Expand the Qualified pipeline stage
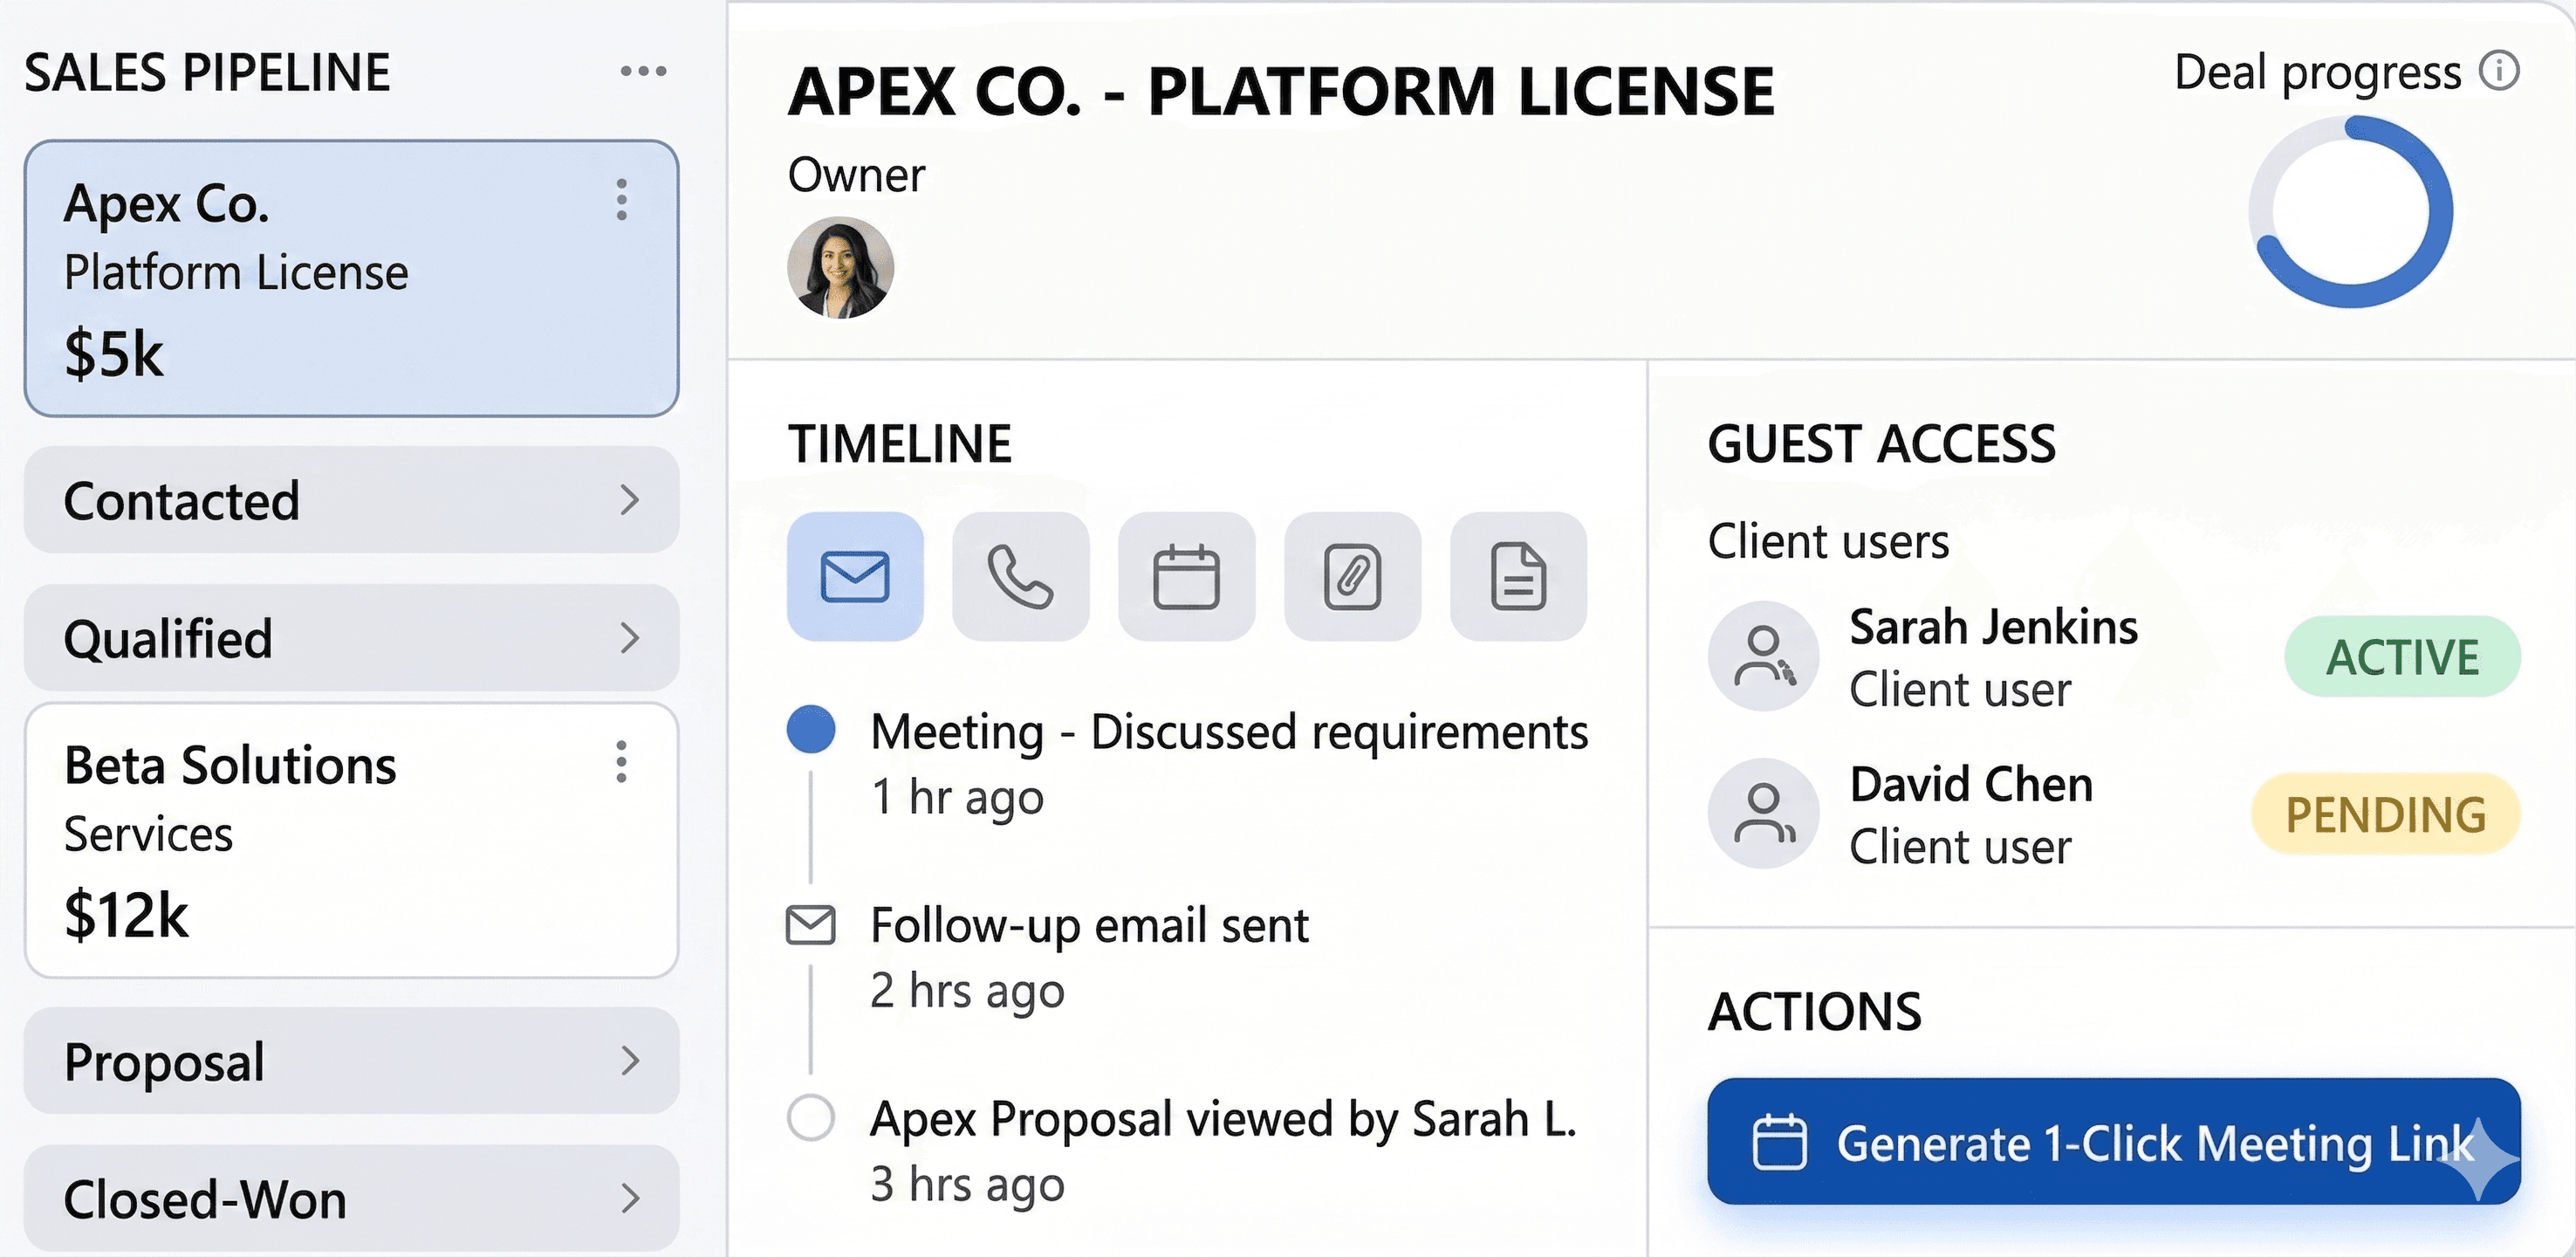The width and height of the screenshot is (2576, 1257). coord(629,638)
